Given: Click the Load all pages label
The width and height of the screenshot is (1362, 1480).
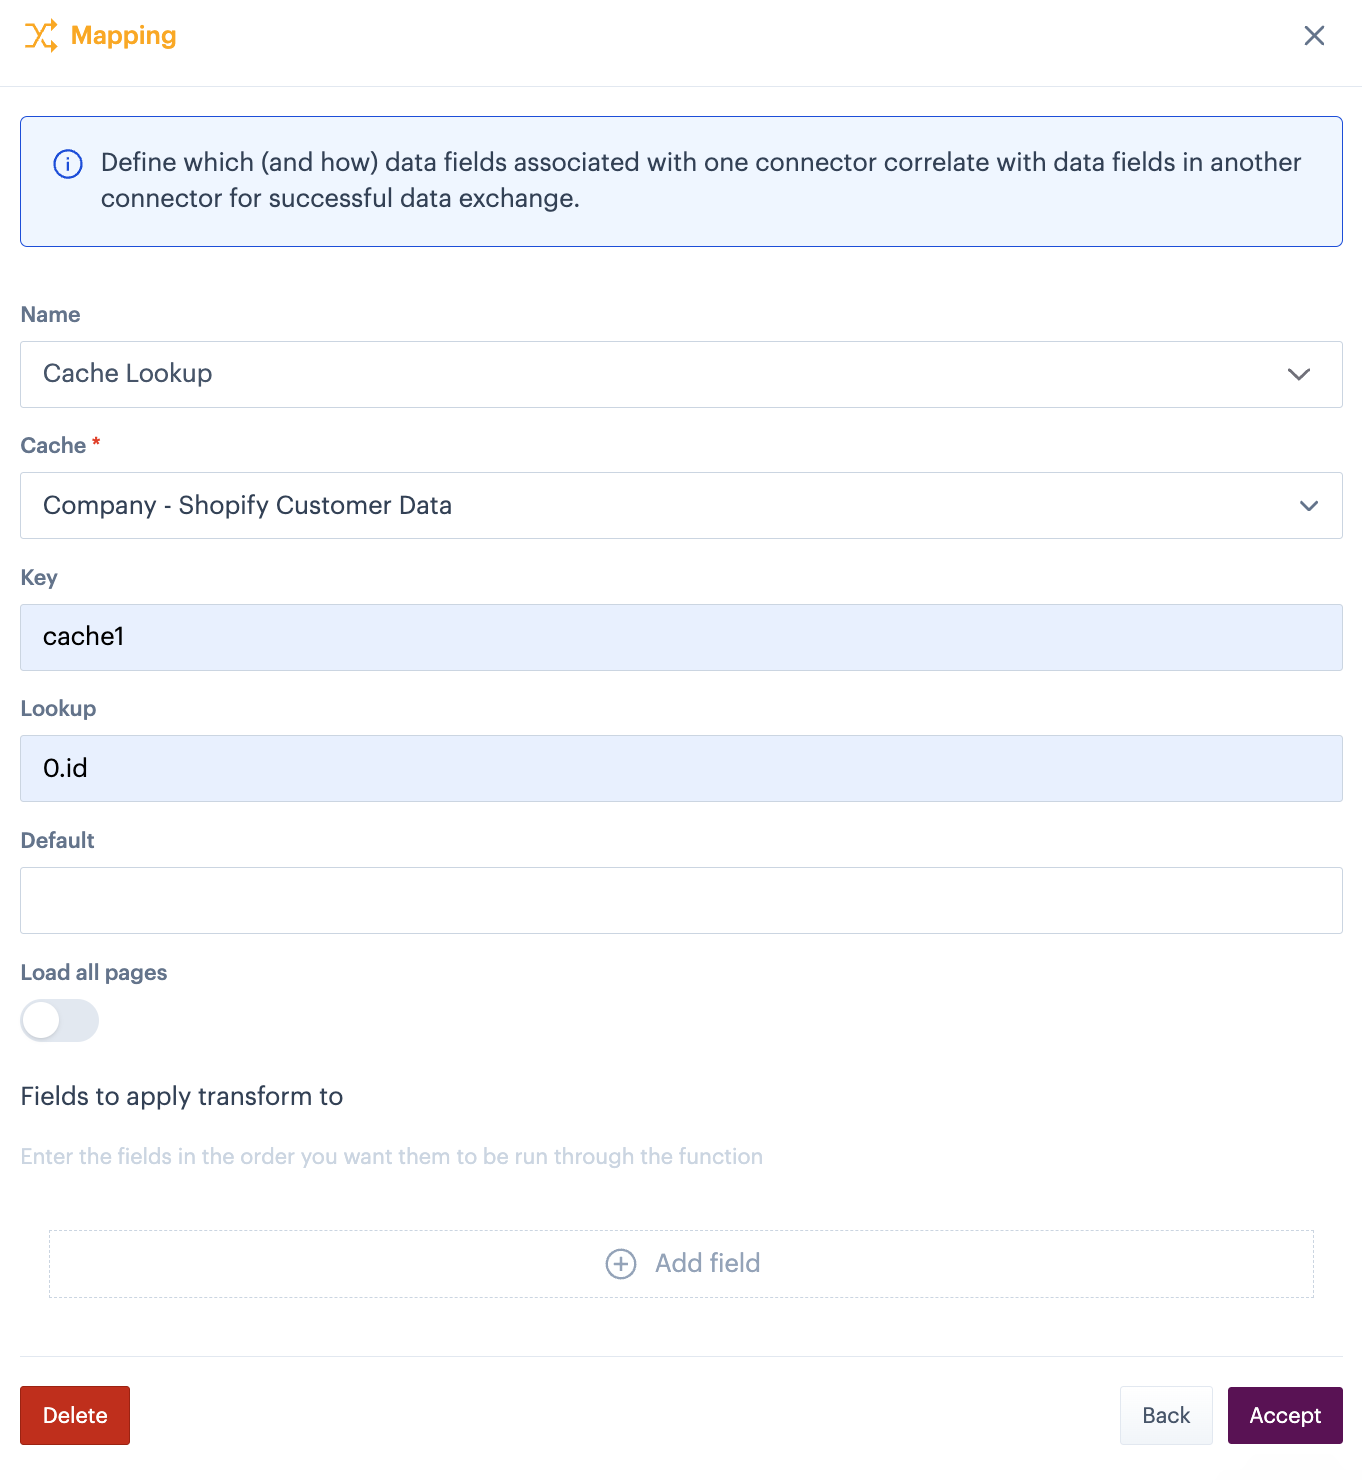Looking at the screenshot, I should 94,973.
